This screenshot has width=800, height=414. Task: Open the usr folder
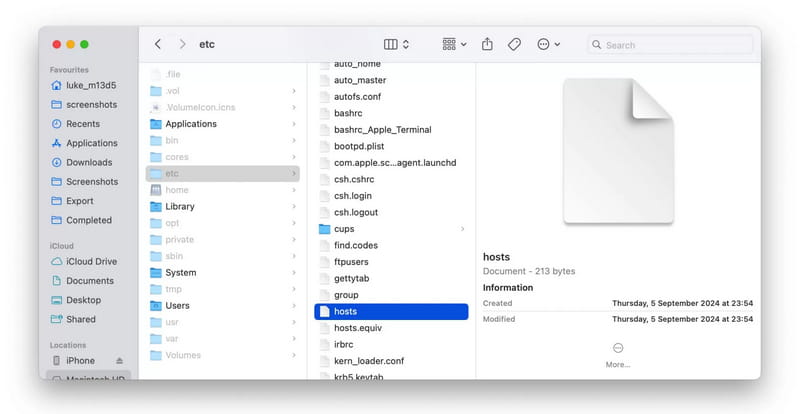(222, 322)
